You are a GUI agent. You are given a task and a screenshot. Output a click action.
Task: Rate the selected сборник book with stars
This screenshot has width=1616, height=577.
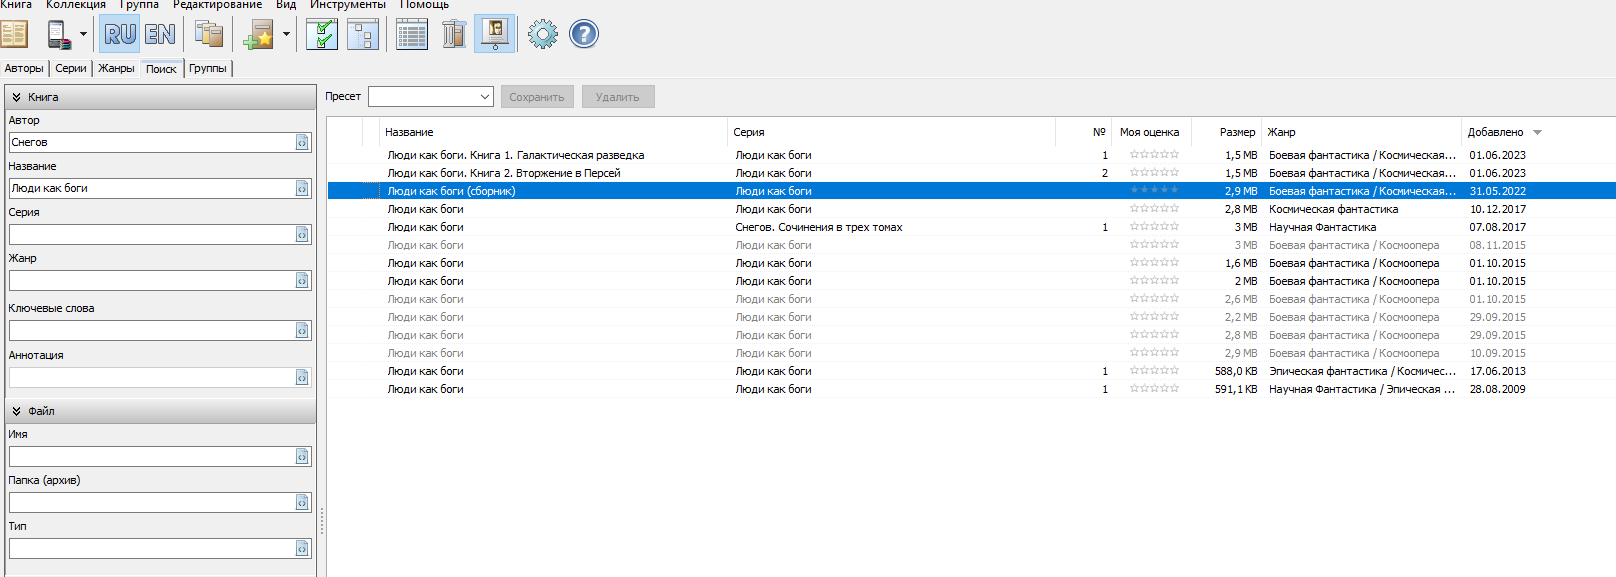click(1154, 190)
